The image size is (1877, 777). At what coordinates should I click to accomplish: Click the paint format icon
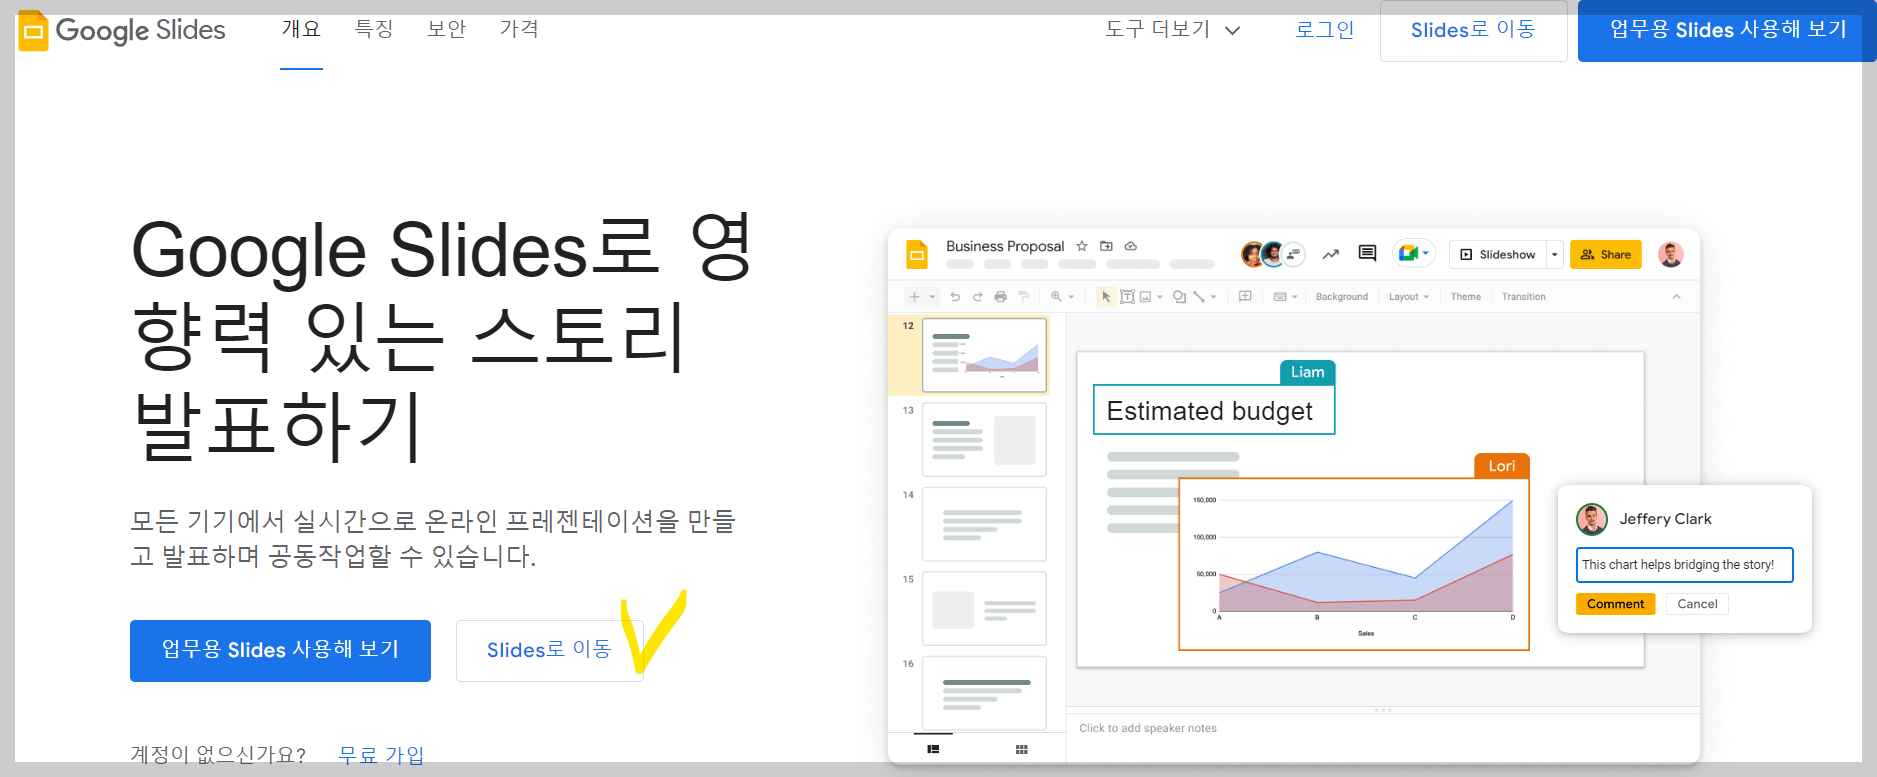(x=1023, y=297)
